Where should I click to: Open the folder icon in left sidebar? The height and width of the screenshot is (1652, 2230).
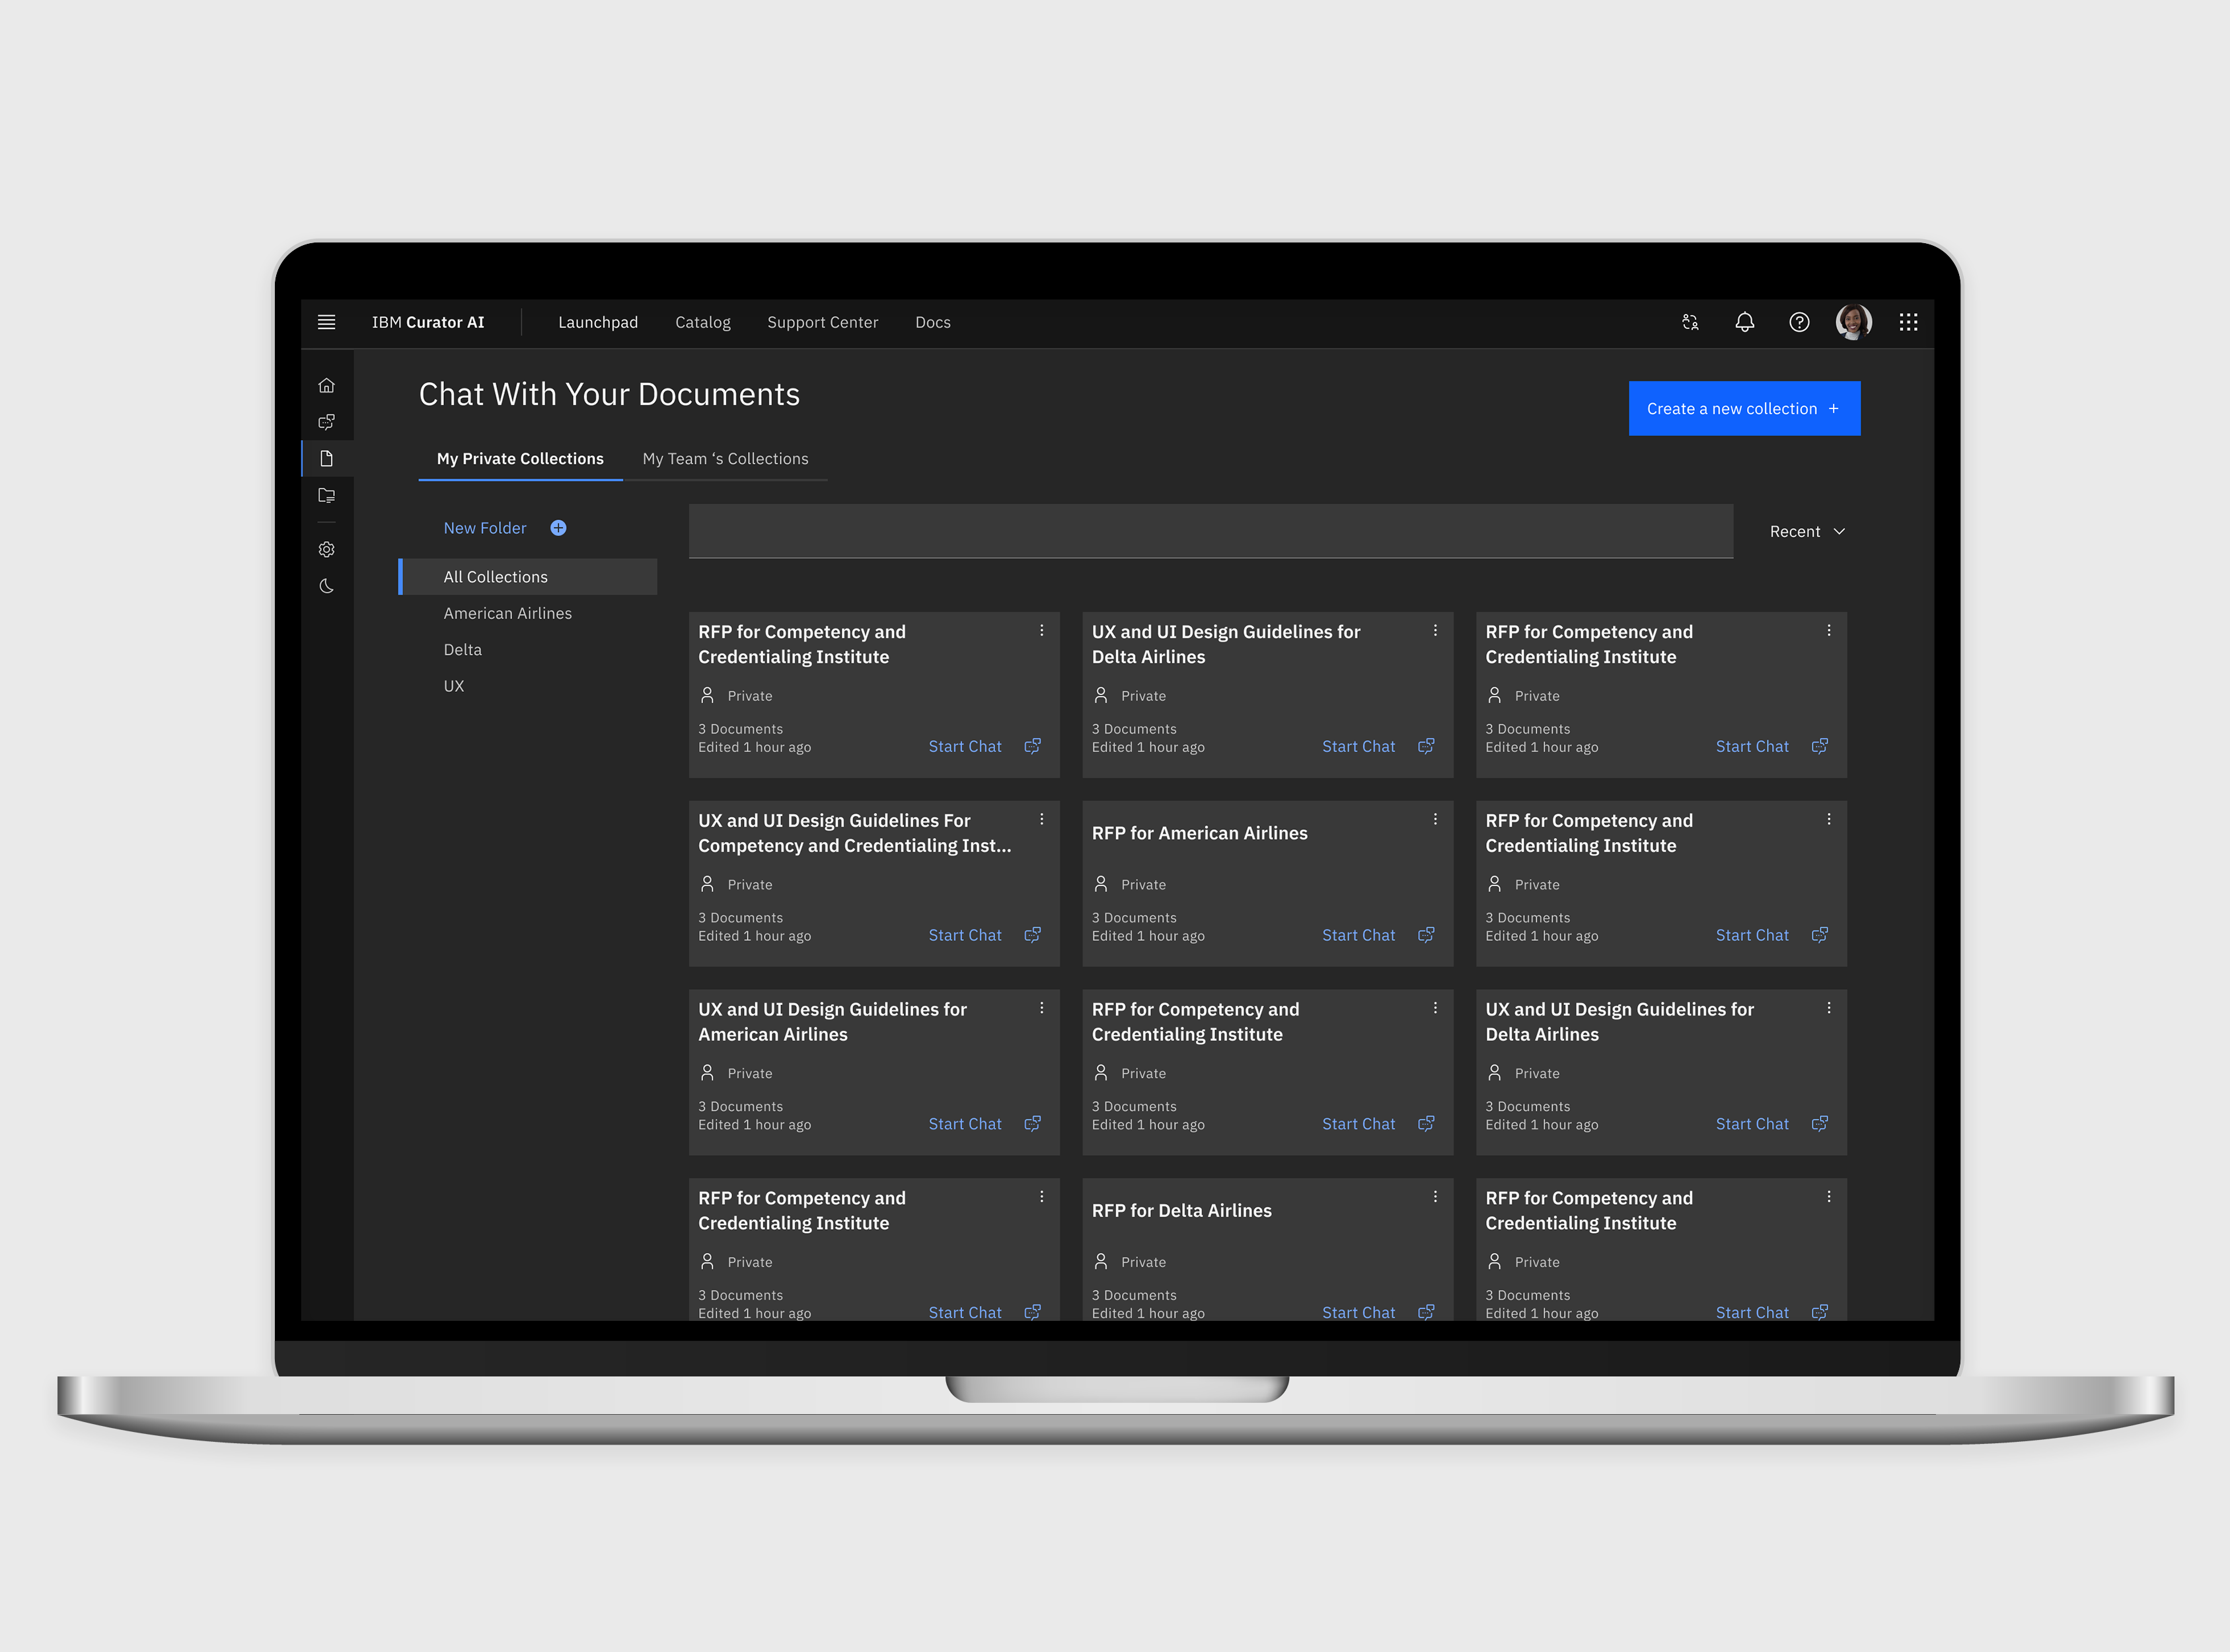(x=326, y=495)
